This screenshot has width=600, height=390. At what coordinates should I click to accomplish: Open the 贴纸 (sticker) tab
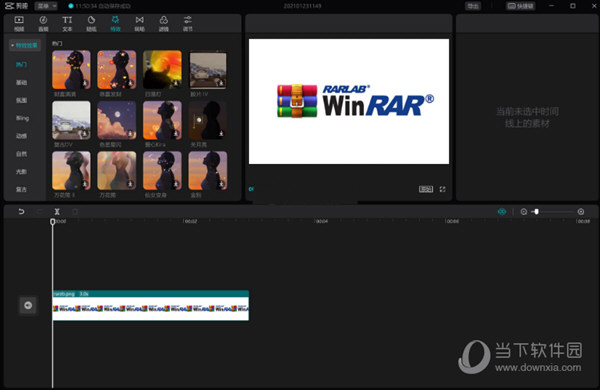(x=91, y=23)
